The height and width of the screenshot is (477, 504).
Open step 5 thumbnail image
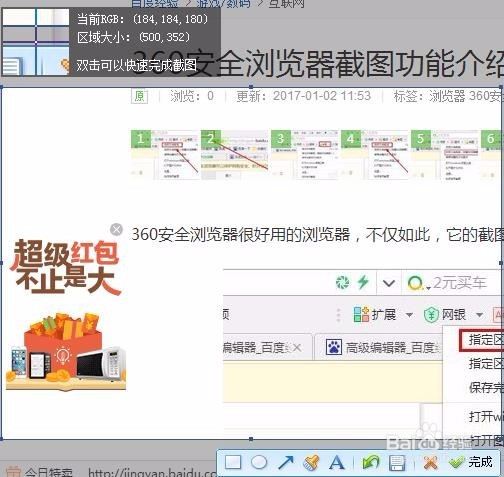pyautogui.click(x=445, y=155)
